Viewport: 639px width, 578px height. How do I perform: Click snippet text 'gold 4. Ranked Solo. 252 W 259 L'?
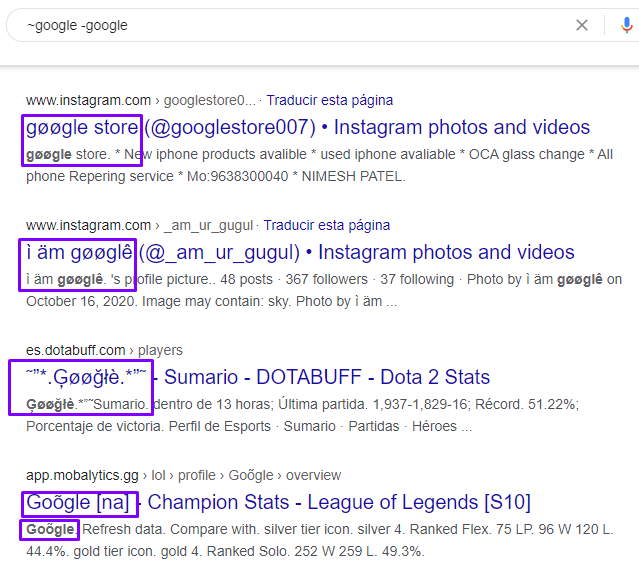[x=269, y=552]
